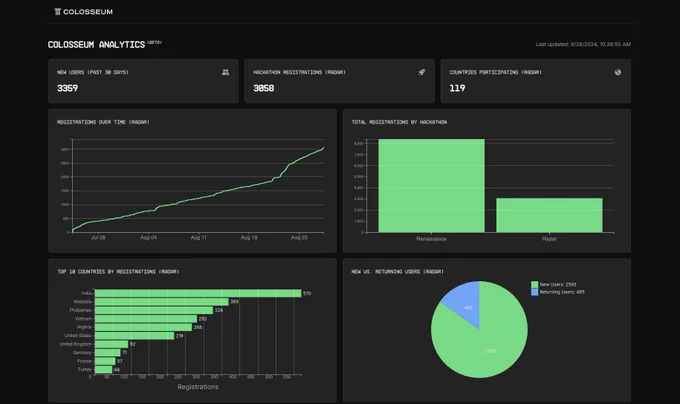Toggle the New Users legend label
This screenshot has height=404, width=680.
pos(558,285)
